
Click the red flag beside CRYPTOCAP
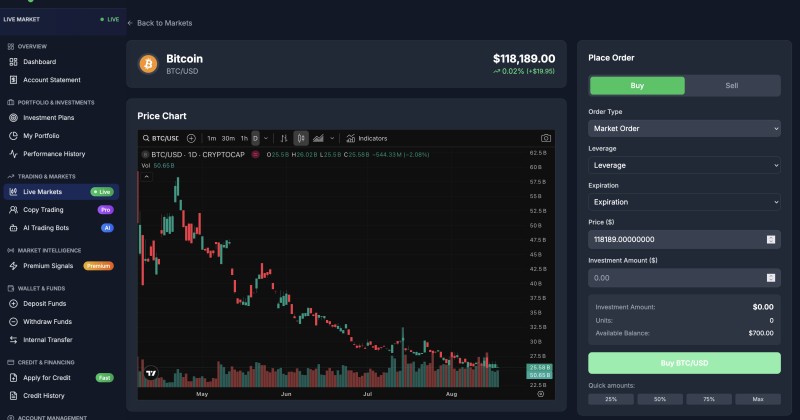[256, 155]
